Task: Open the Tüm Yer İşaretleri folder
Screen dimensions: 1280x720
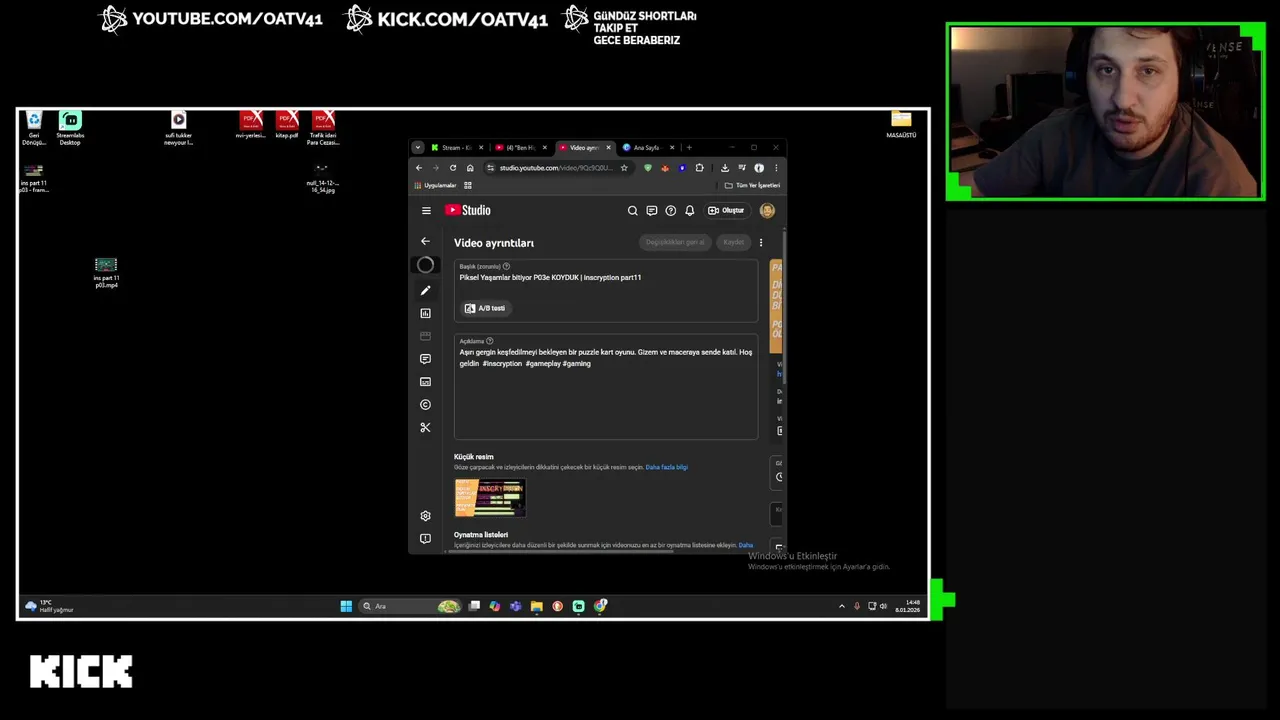Action: pos(753,185)
